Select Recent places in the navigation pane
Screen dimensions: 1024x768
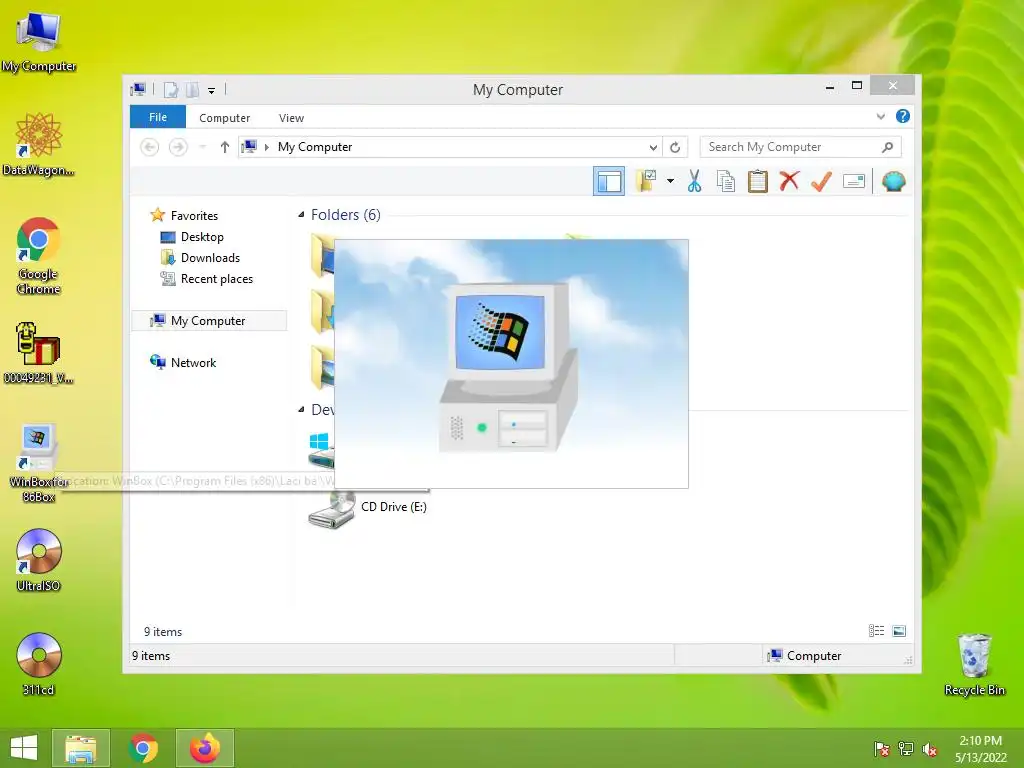(216, 279)
